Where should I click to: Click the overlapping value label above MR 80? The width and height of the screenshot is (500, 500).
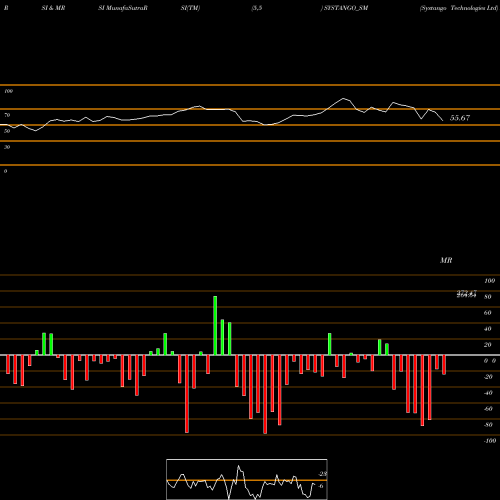click(x=466, y=294)
